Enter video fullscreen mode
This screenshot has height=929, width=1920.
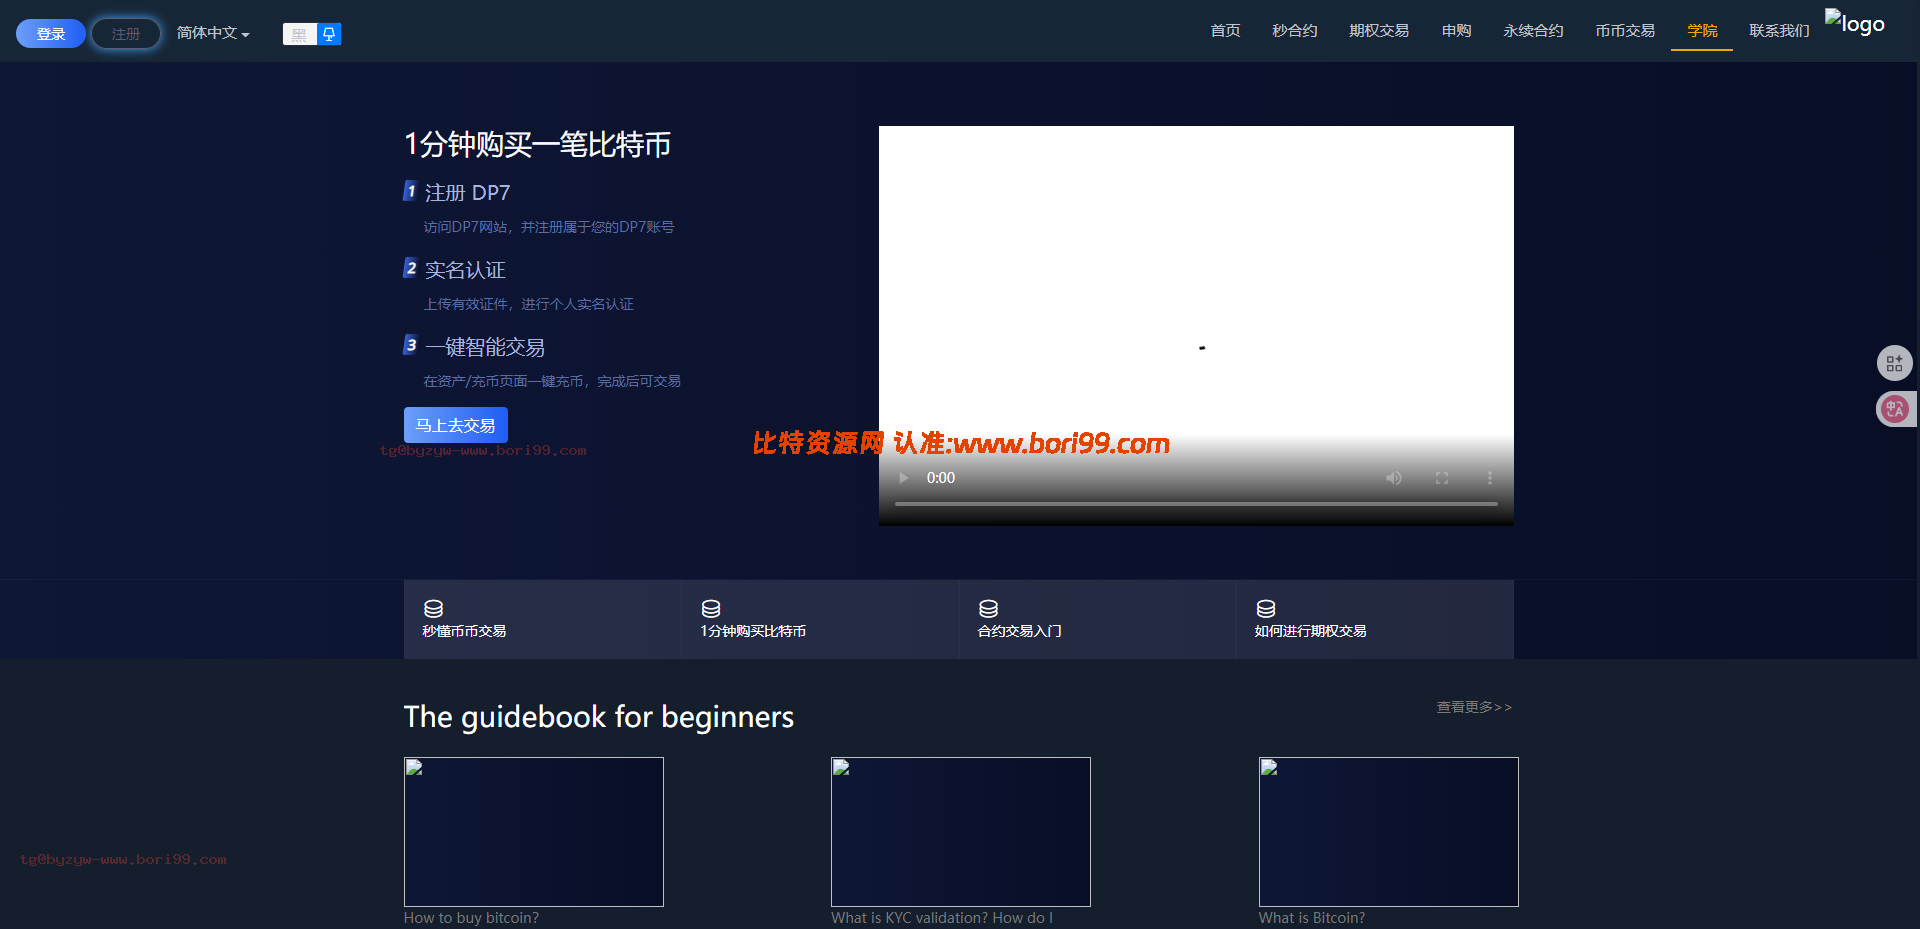click(1442, 478)
